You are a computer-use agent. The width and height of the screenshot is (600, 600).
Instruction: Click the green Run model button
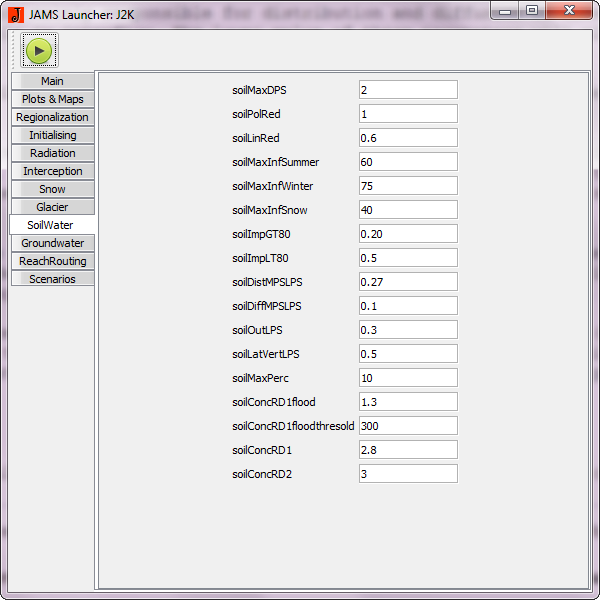pos(39,50)
